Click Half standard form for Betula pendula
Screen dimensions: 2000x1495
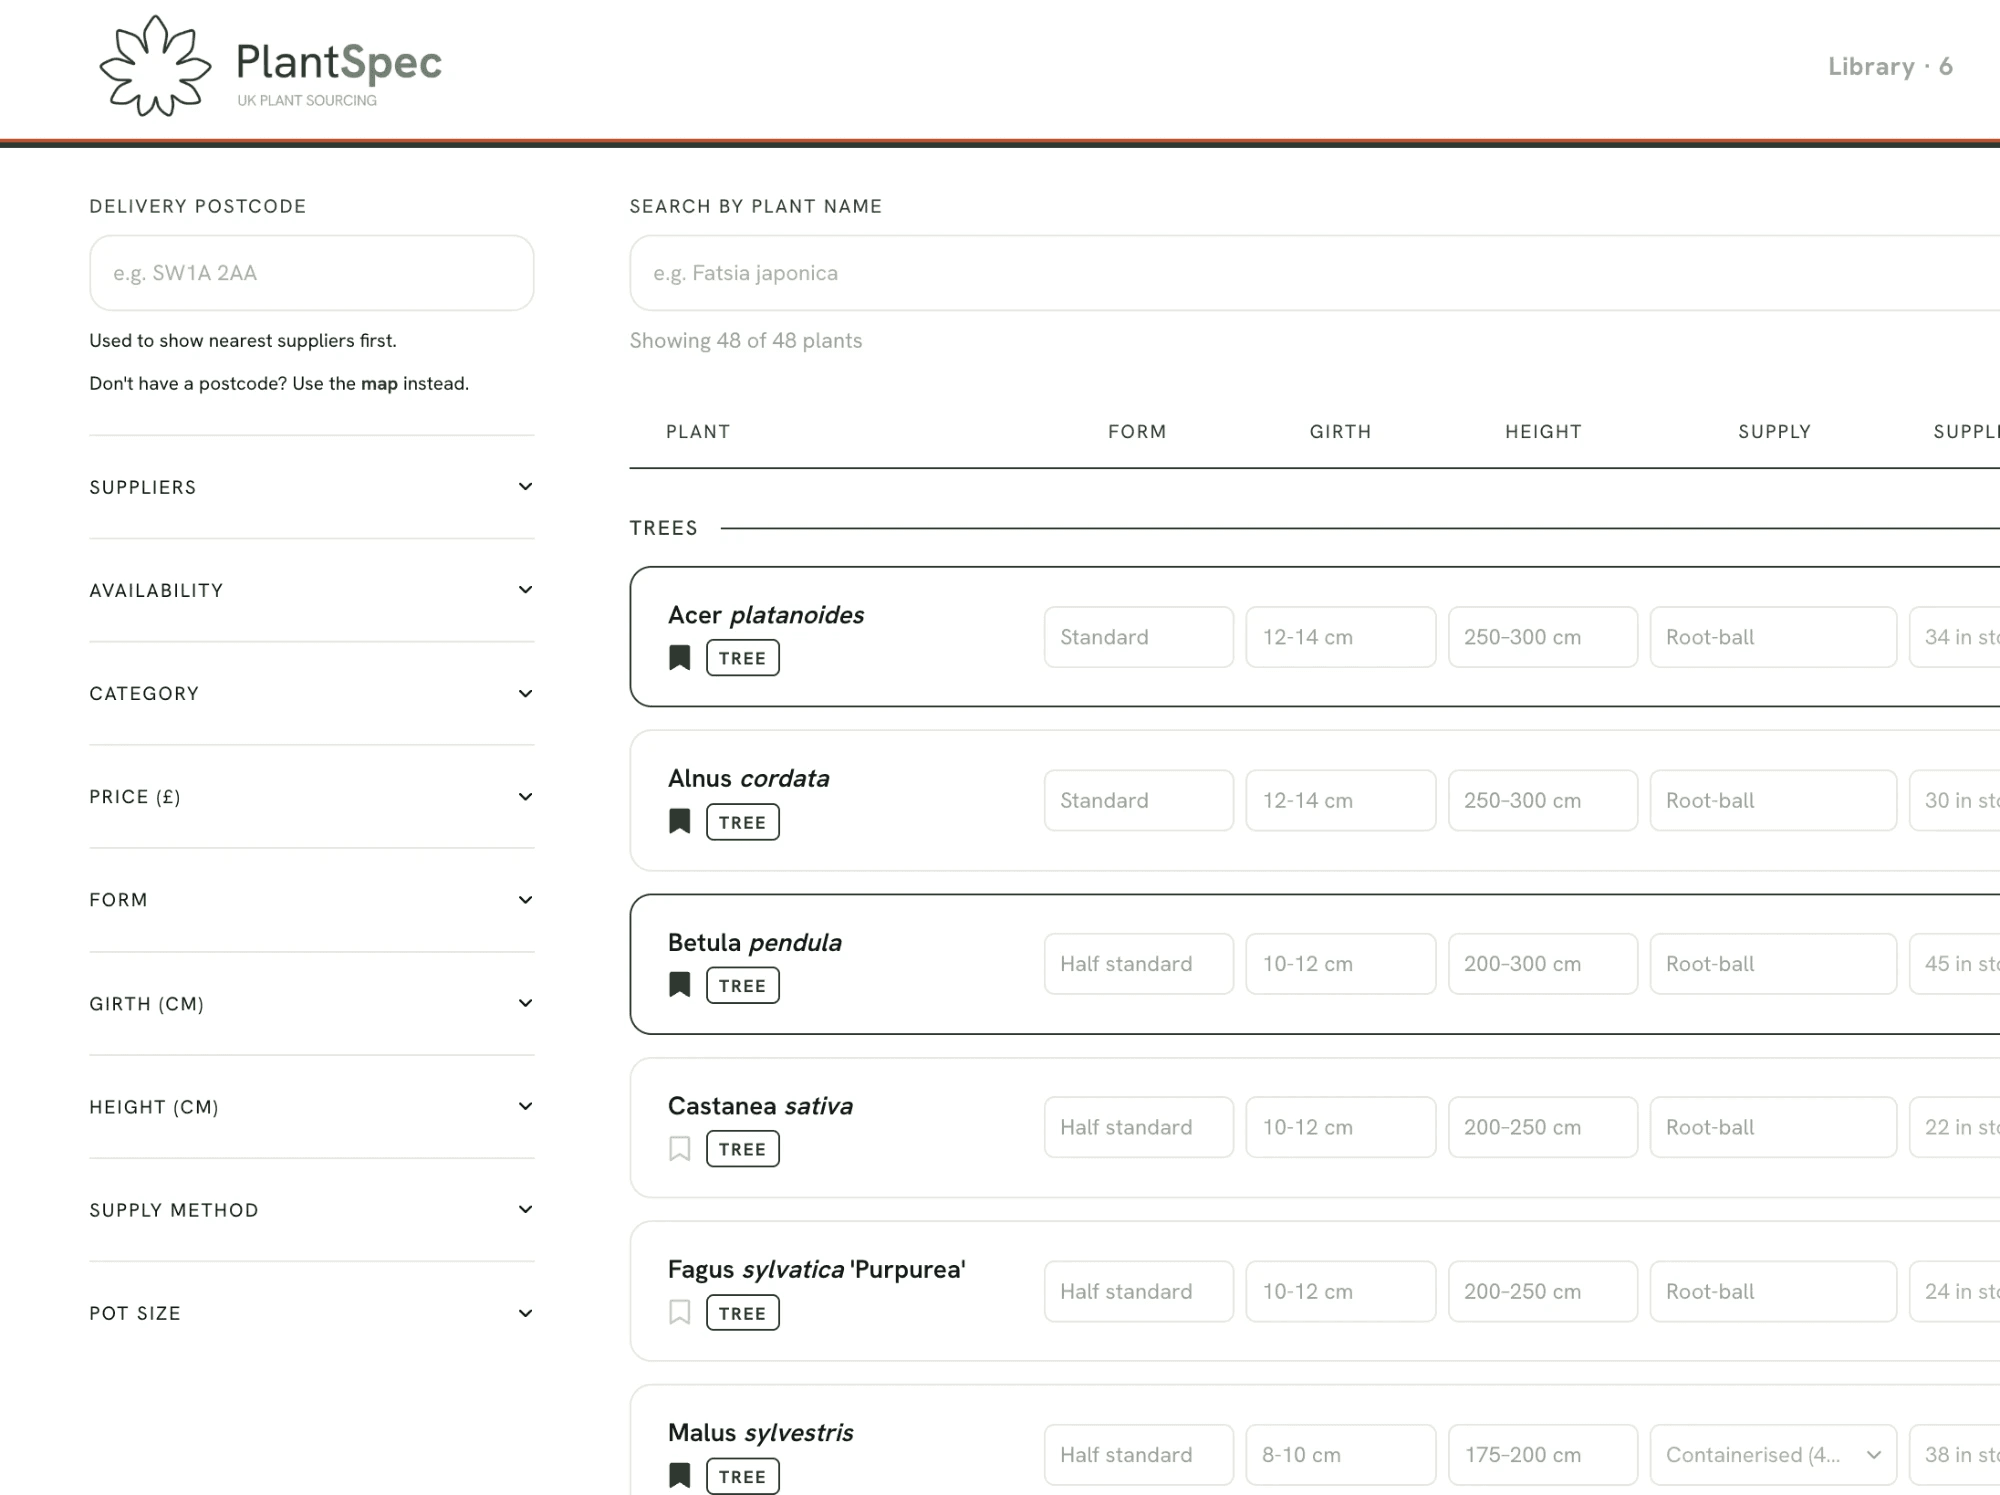(x=1139, y=964)
